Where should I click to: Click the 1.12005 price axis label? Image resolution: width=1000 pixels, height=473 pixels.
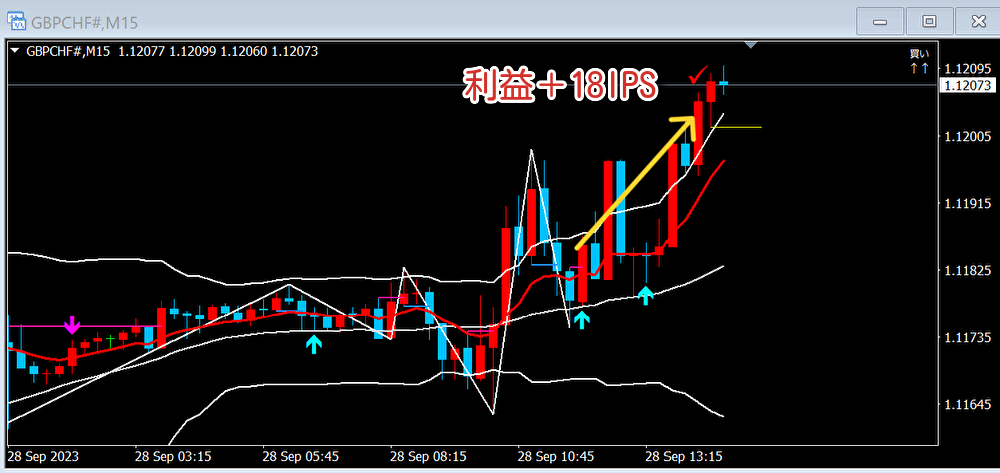(968, 136)
